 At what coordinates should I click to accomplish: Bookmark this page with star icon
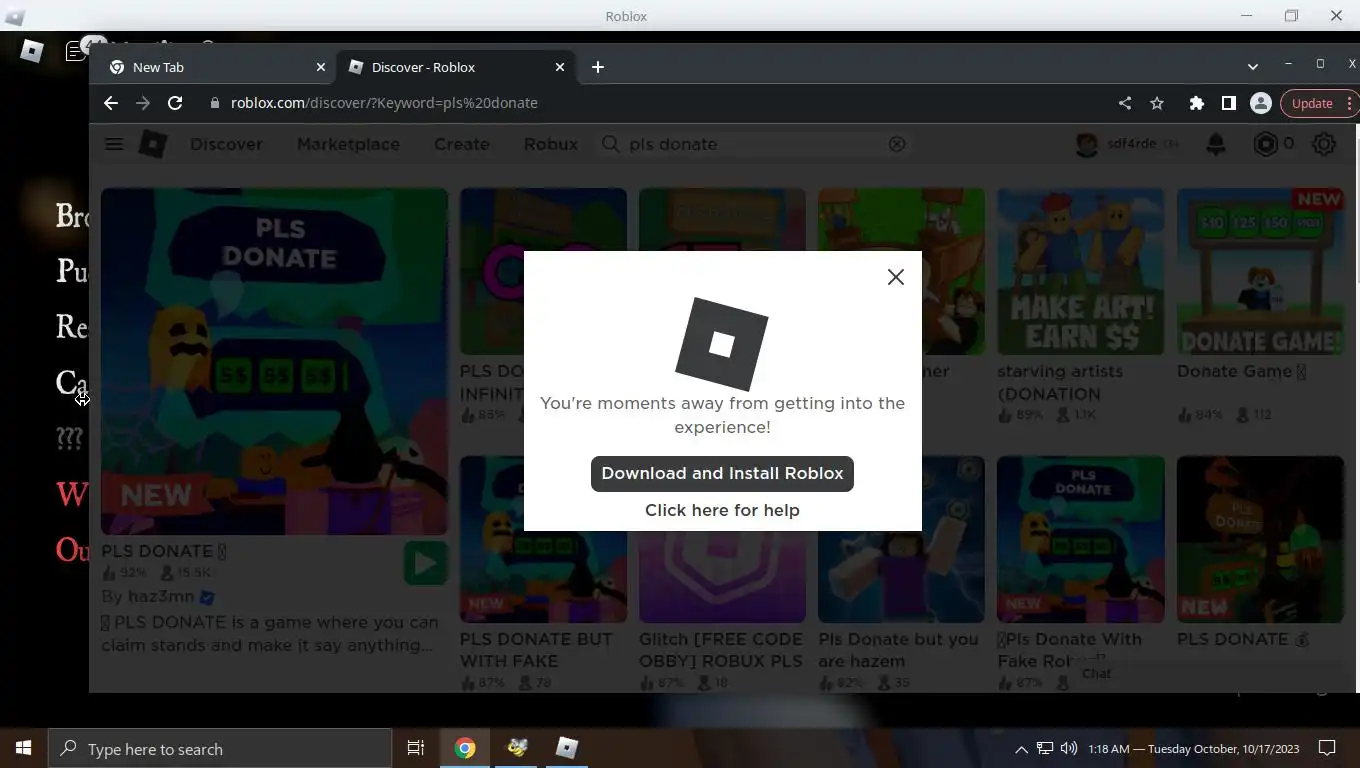pyautogui.click(x=1157, y=103)
